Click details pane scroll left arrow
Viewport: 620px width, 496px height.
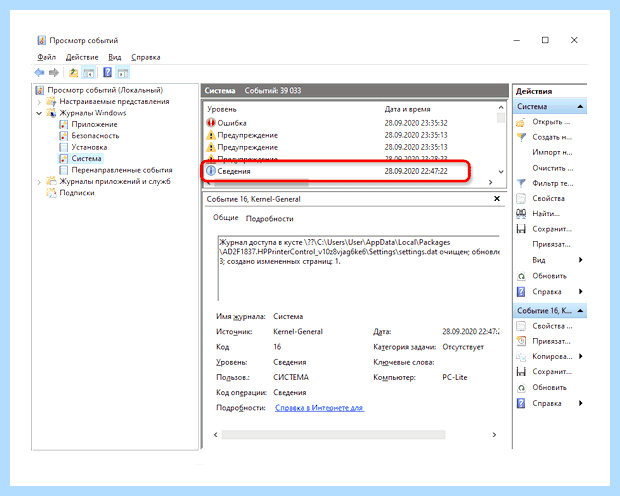(215, 435)
